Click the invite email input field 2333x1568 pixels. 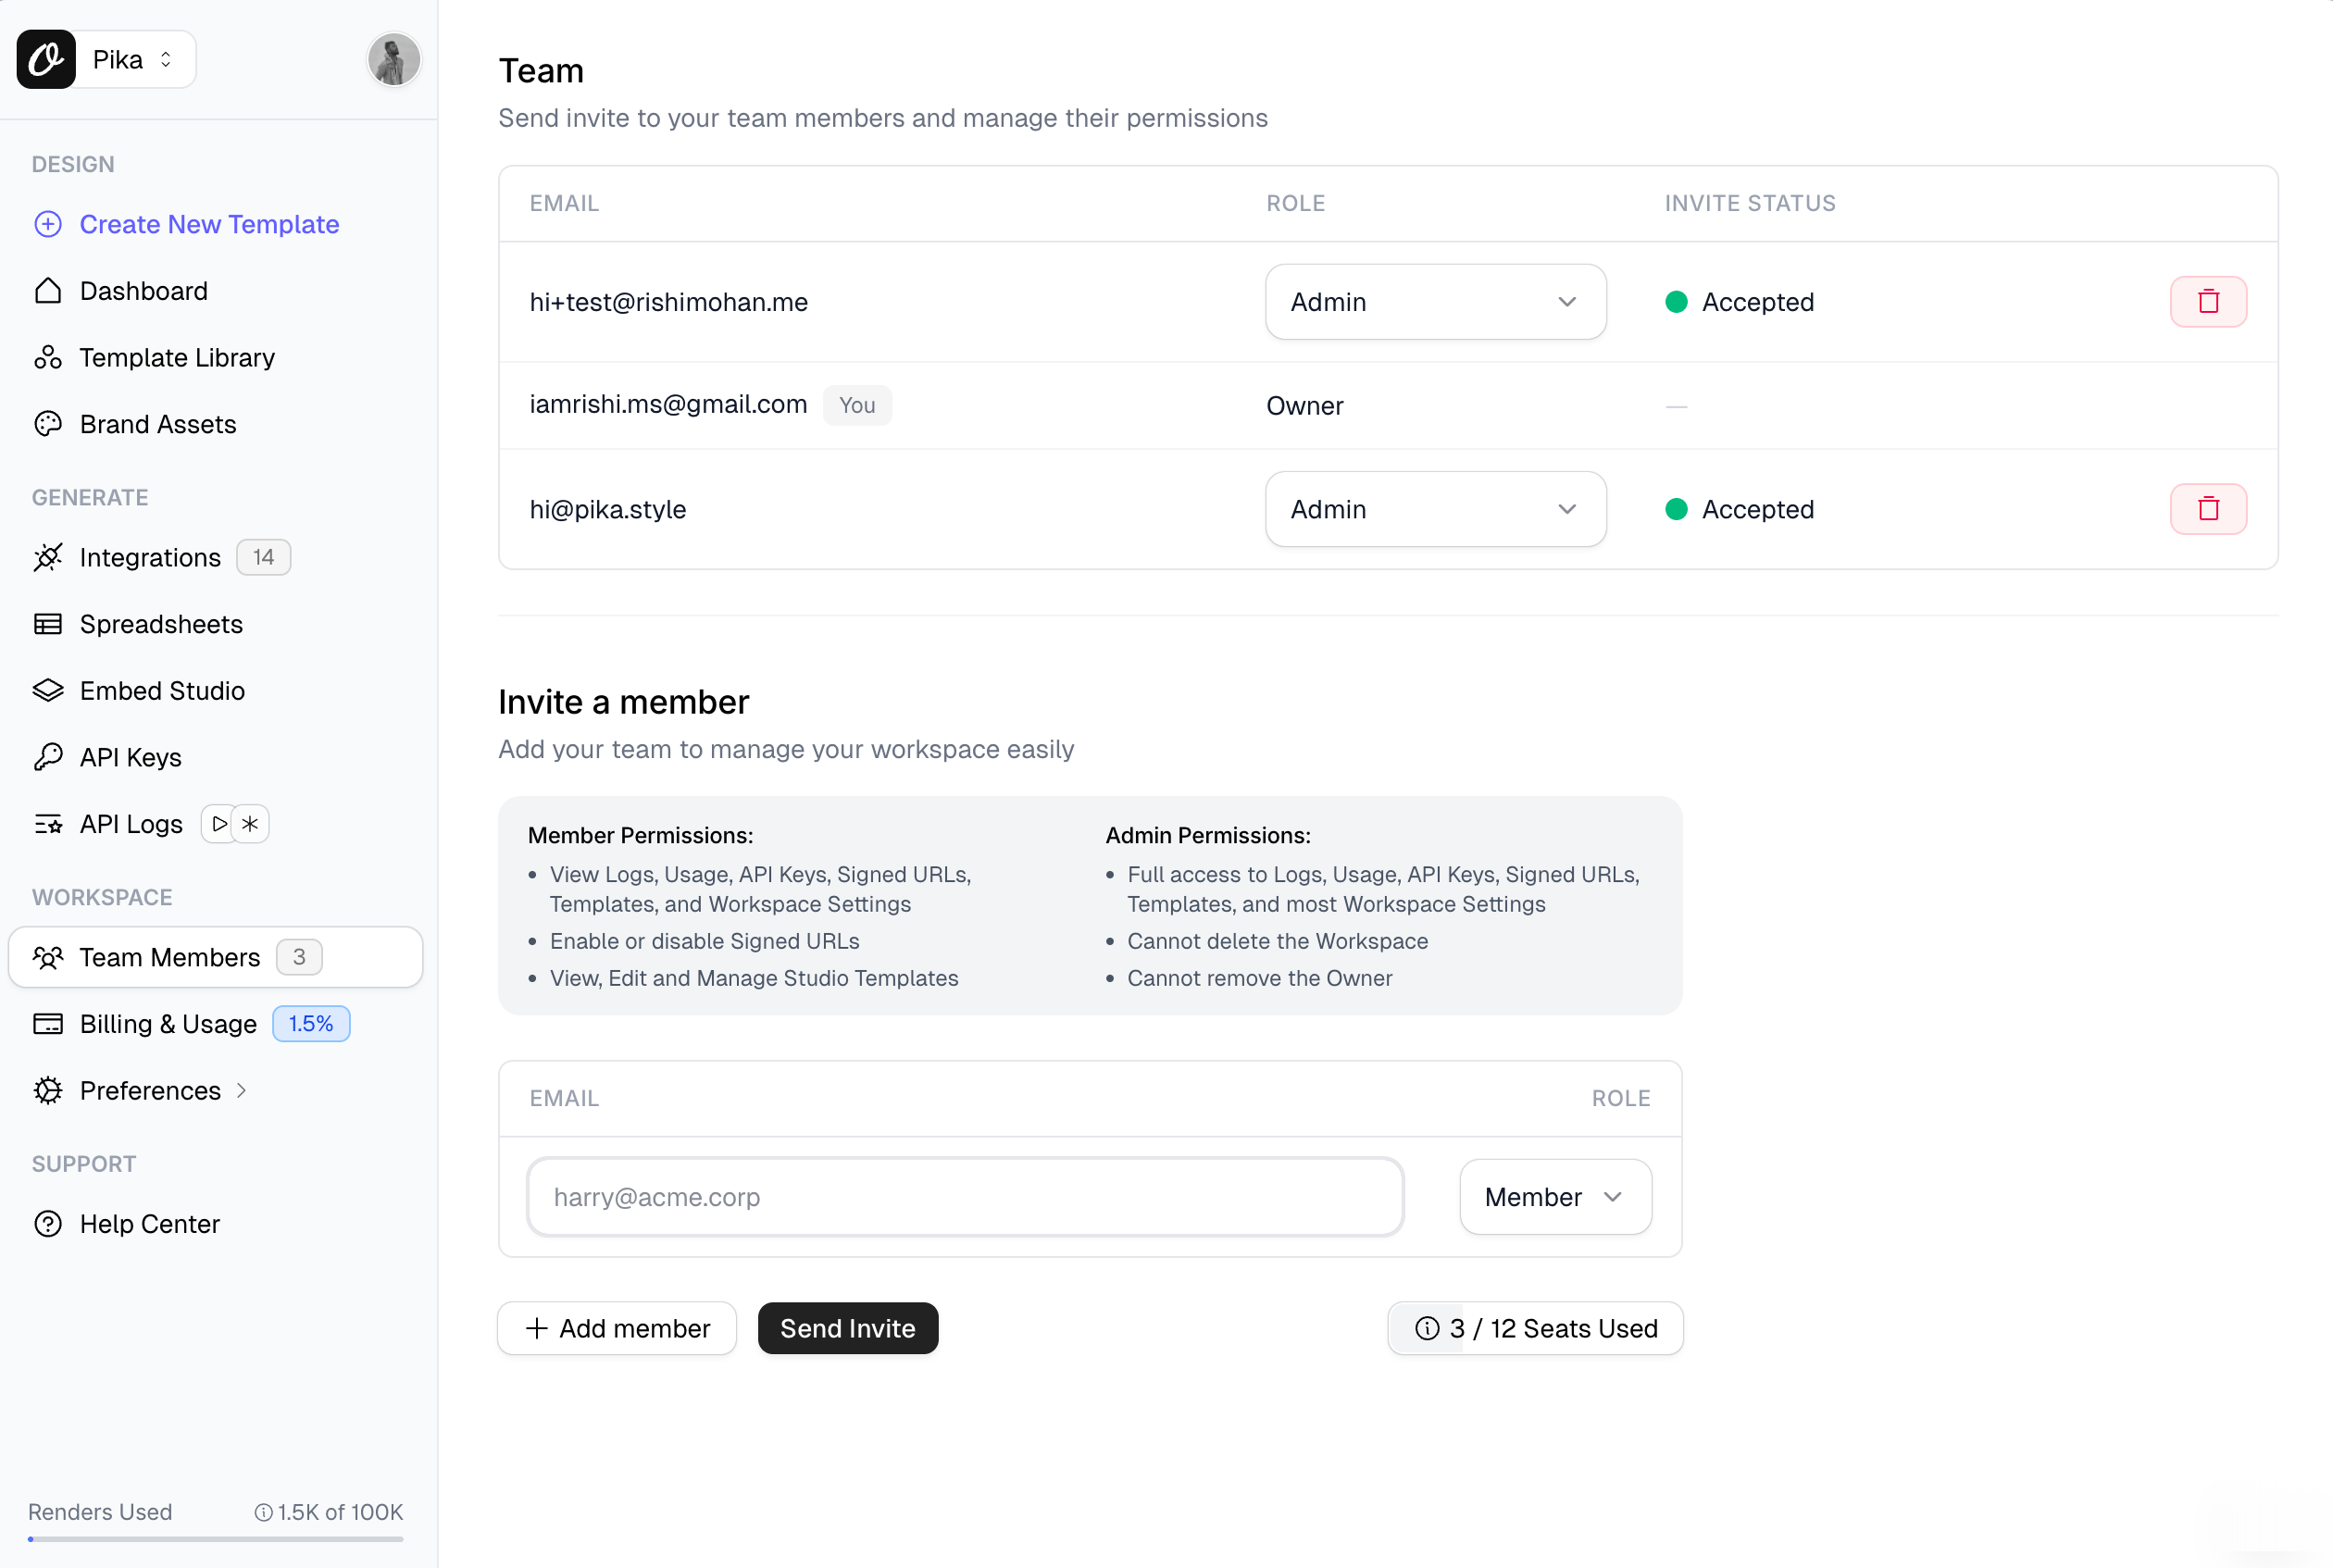964,1197
